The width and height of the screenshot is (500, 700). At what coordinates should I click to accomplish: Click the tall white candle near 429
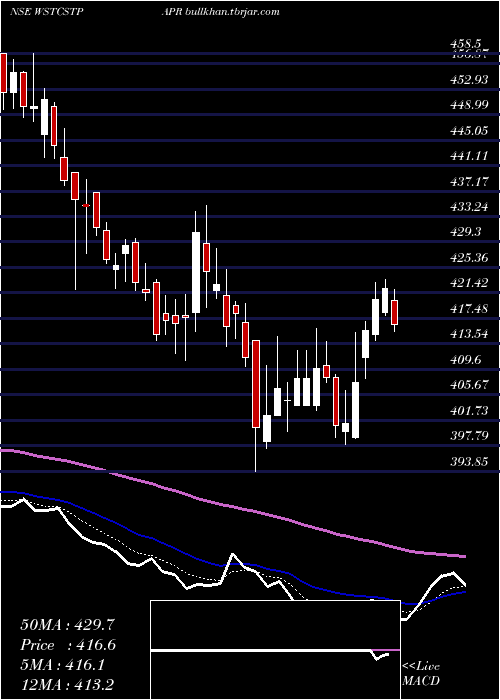[x=196, y=272]
